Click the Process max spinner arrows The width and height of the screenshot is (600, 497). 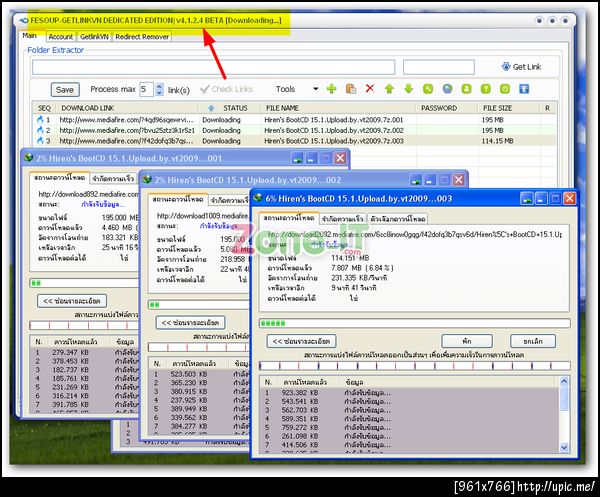[160, 89]
